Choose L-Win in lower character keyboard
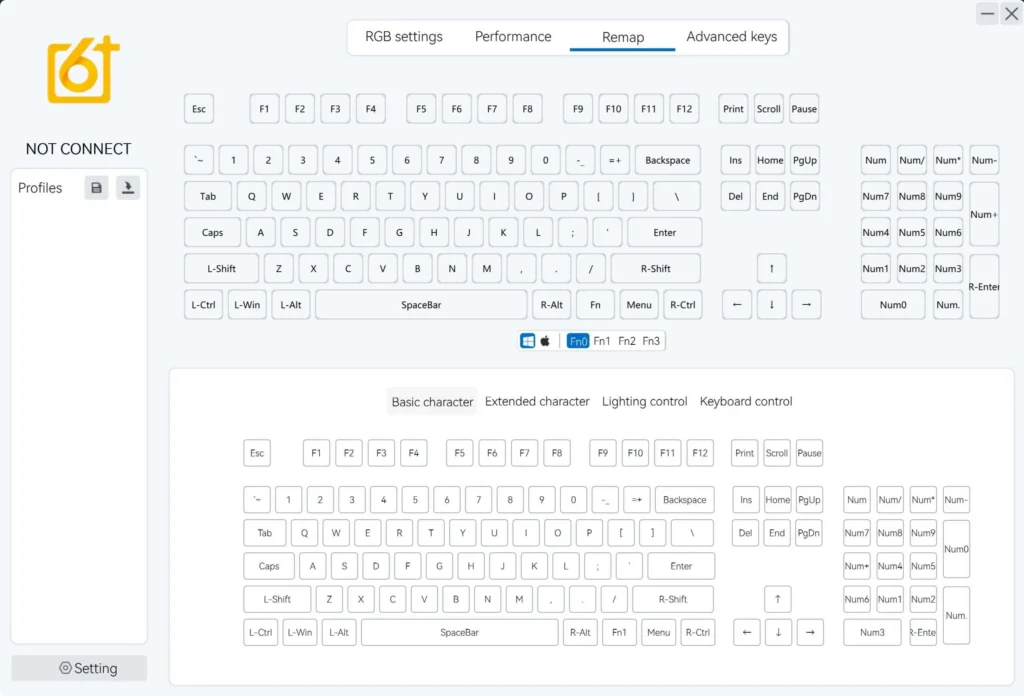The width and height of the screenshot is (1024, 696). pos(300,632)
